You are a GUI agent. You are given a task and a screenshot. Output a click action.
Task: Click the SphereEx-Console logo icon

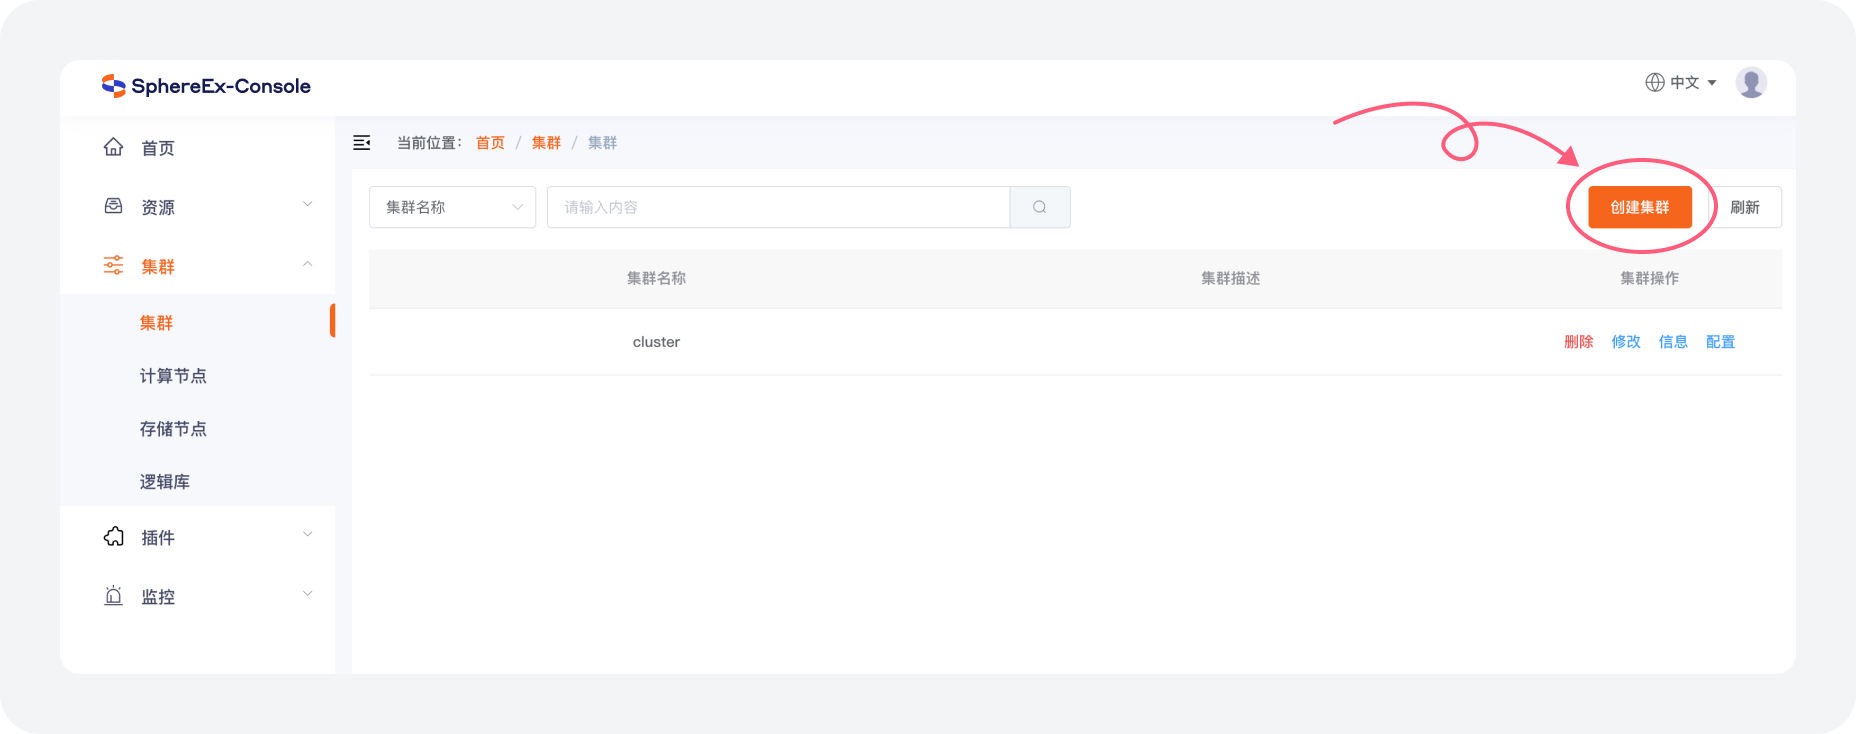(x=113, y=86)
